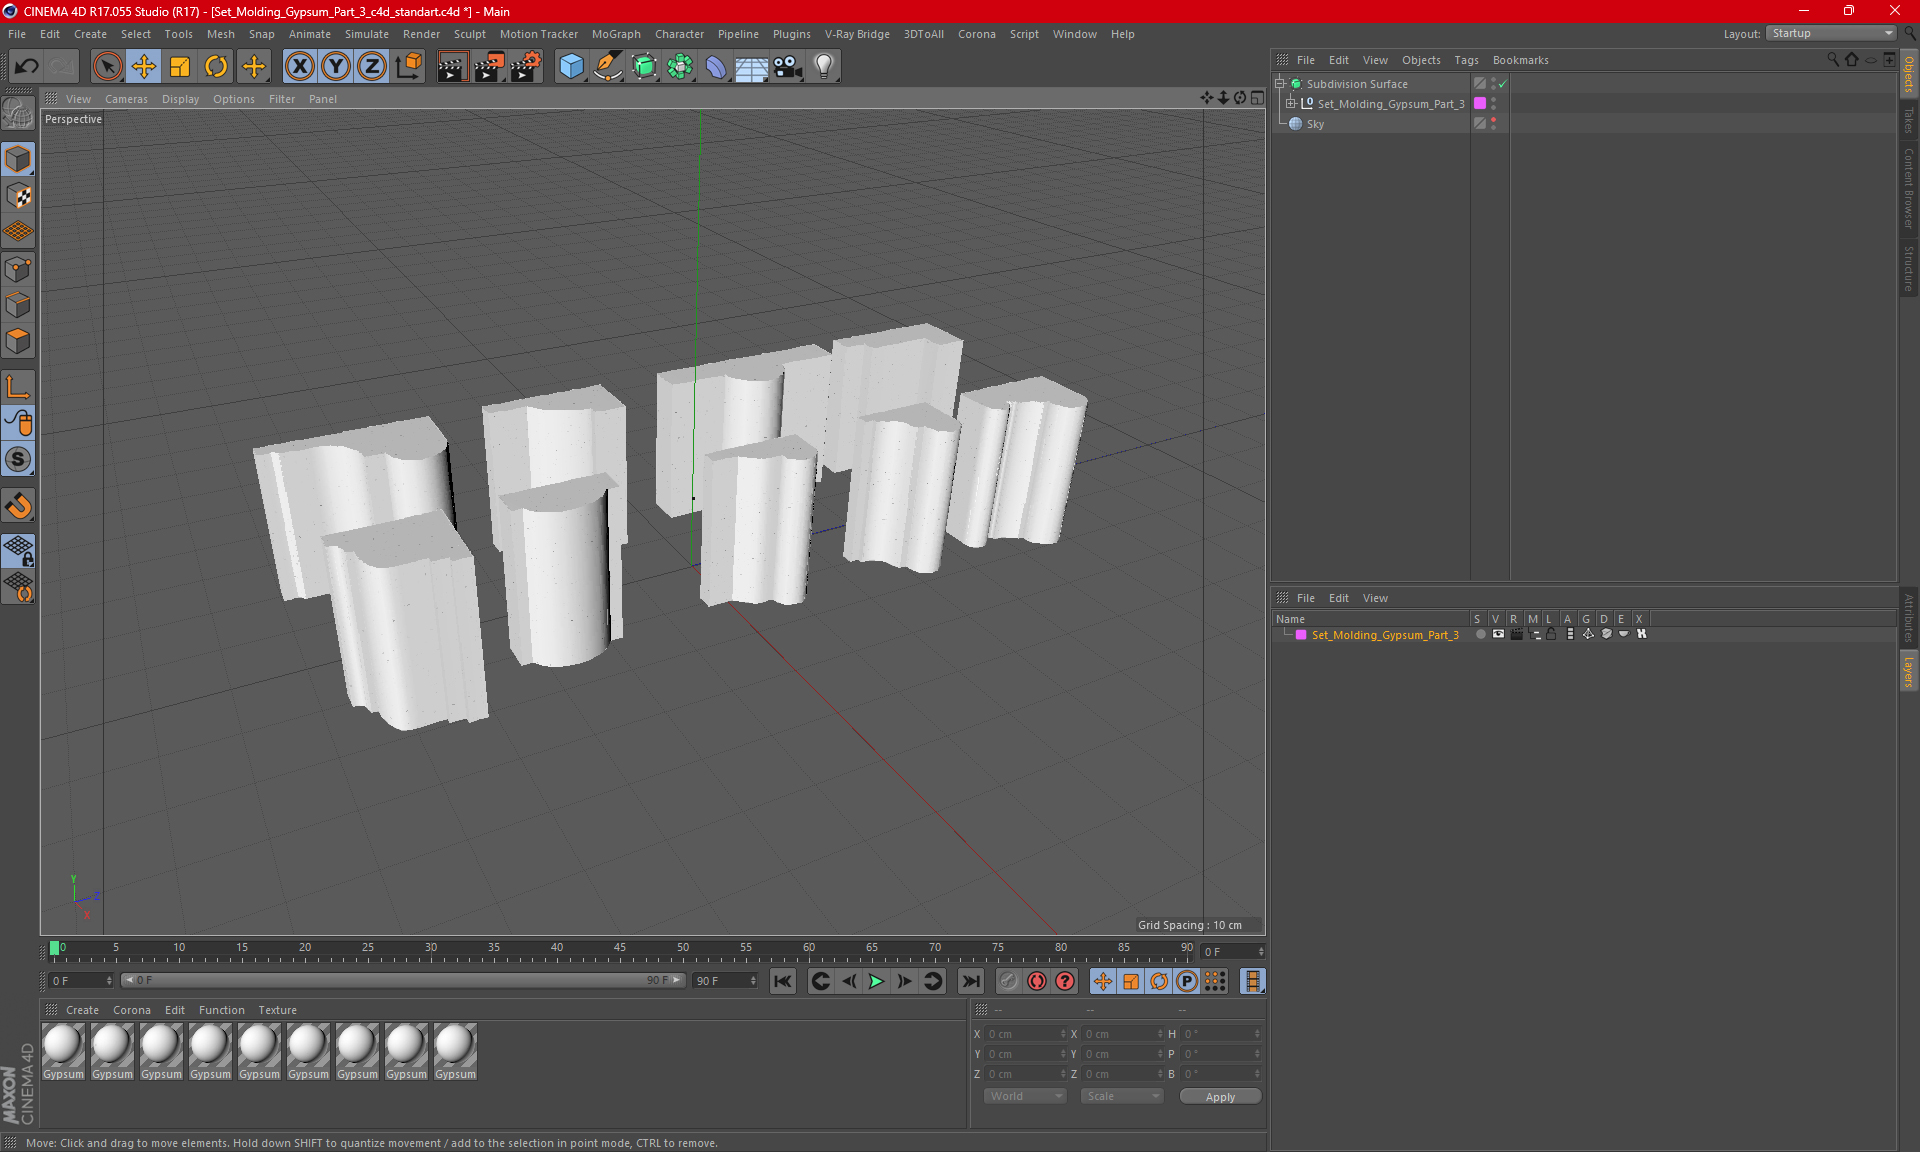Open the viewport Cameras menu
This screenshot has height=1152, width=1920.
coord(126,99)
